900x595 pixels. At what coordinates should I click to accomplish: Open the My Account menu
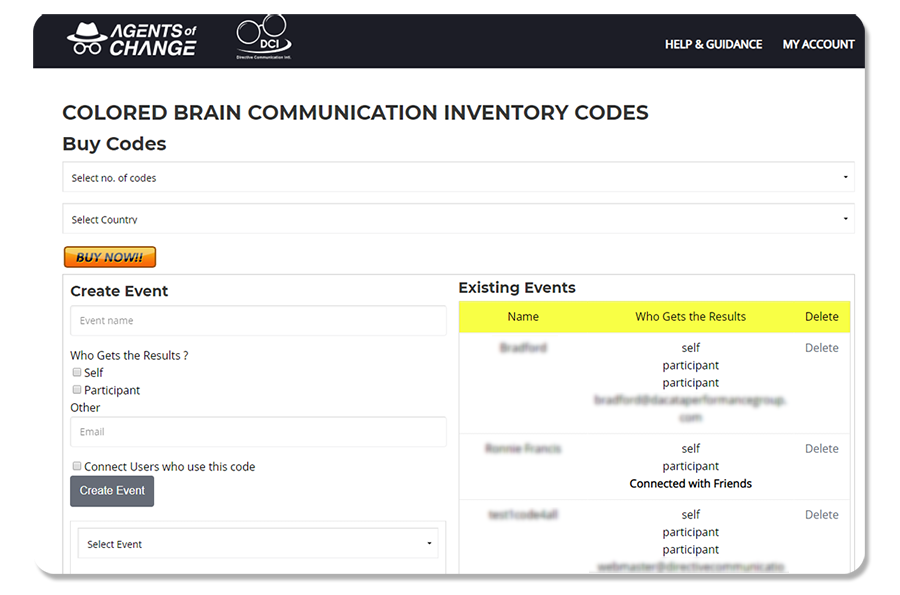[818, 44]
